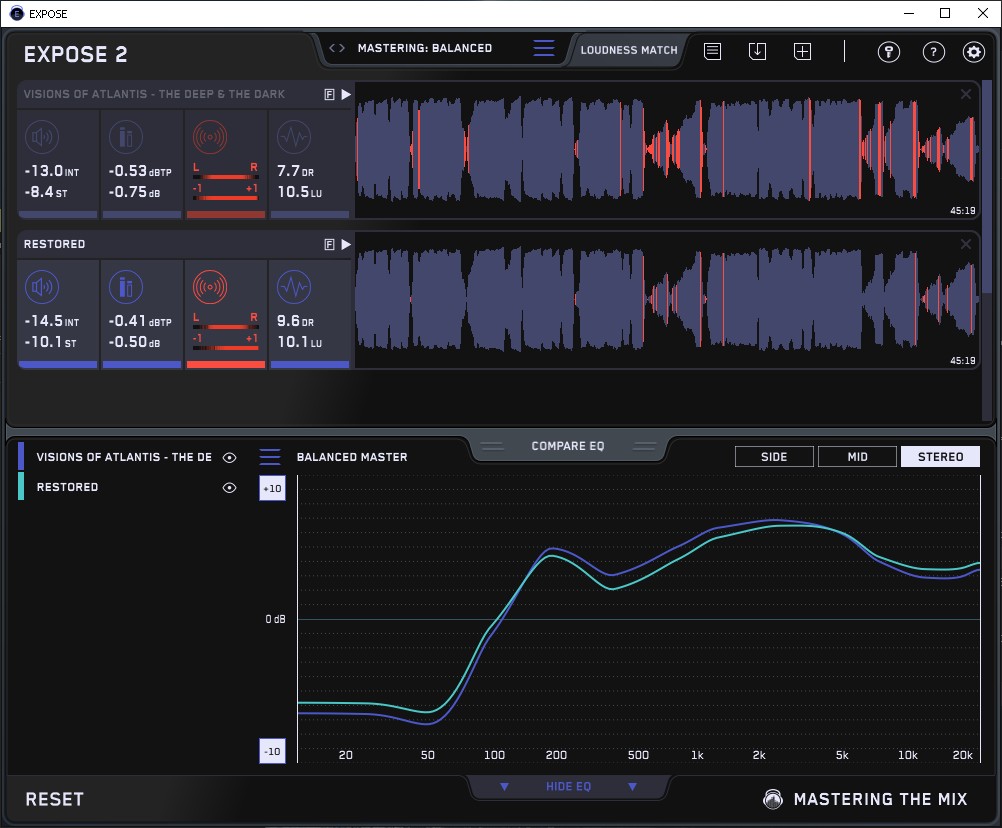
Task: Switch EQ view to Stereo
Action: [940, 457]
